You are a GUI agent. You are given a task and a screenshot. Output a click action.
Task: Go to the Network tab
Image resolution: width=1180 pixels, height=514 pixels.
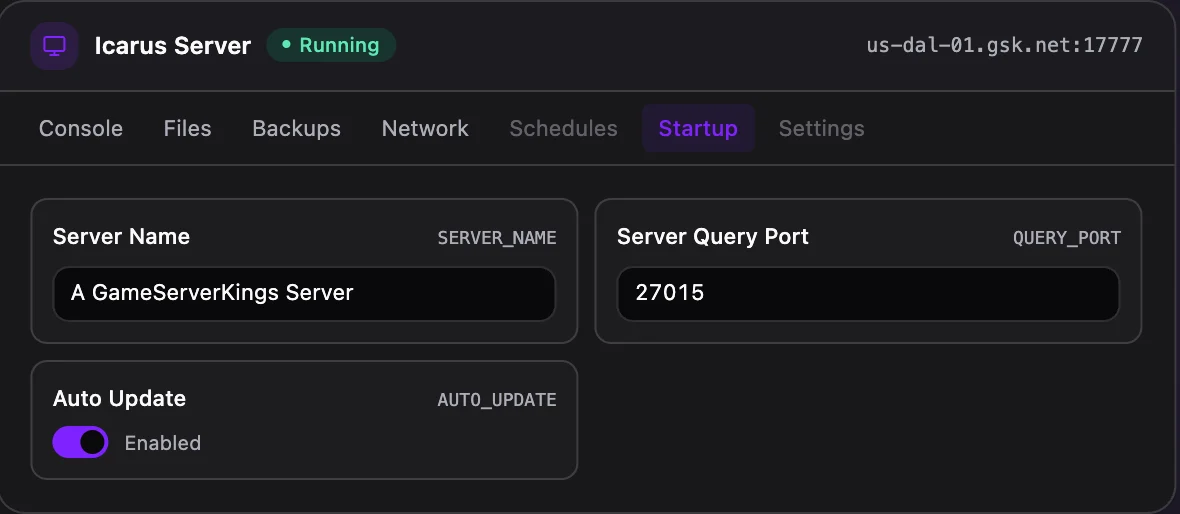(425, 129)
